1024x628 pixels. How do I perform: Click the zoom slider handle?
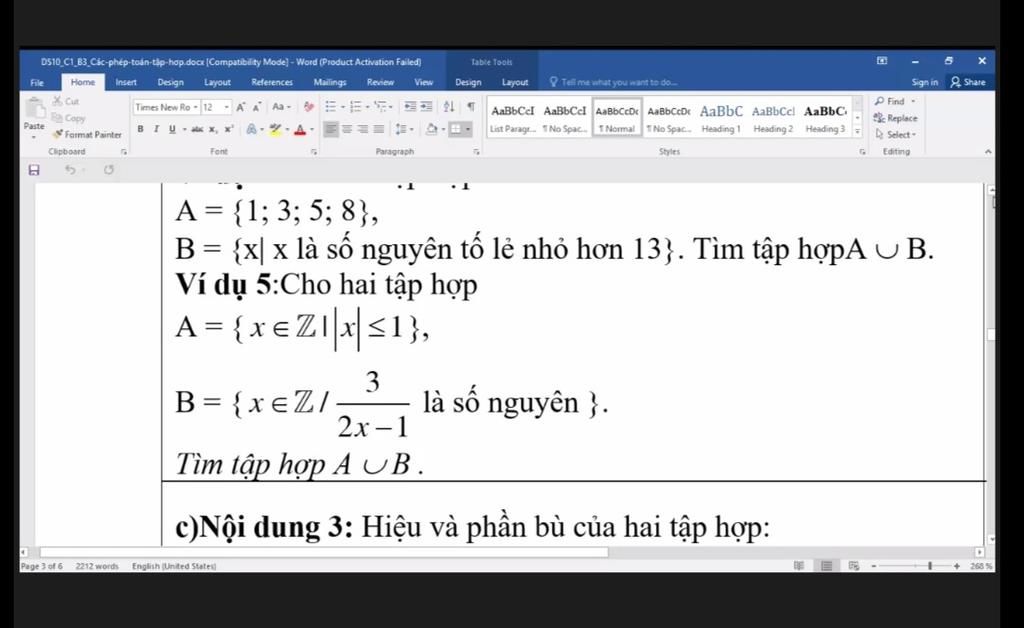tap(929, 566)
